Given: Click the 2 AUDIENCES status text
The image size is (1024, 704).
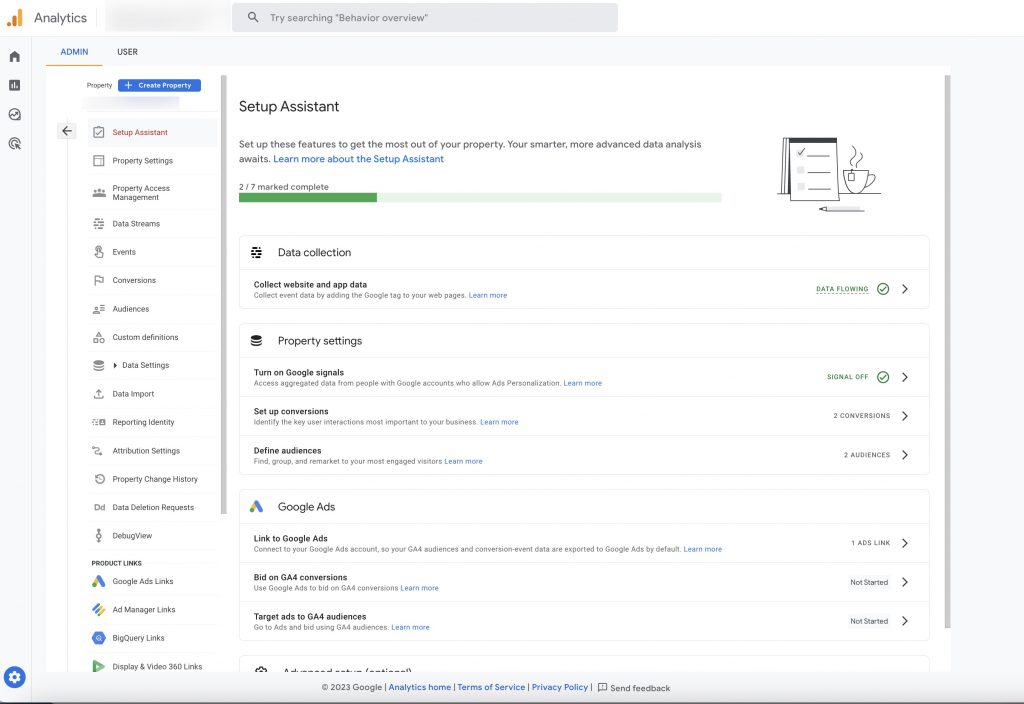Looking at the screenshot, I should click(x=867, y=455).
